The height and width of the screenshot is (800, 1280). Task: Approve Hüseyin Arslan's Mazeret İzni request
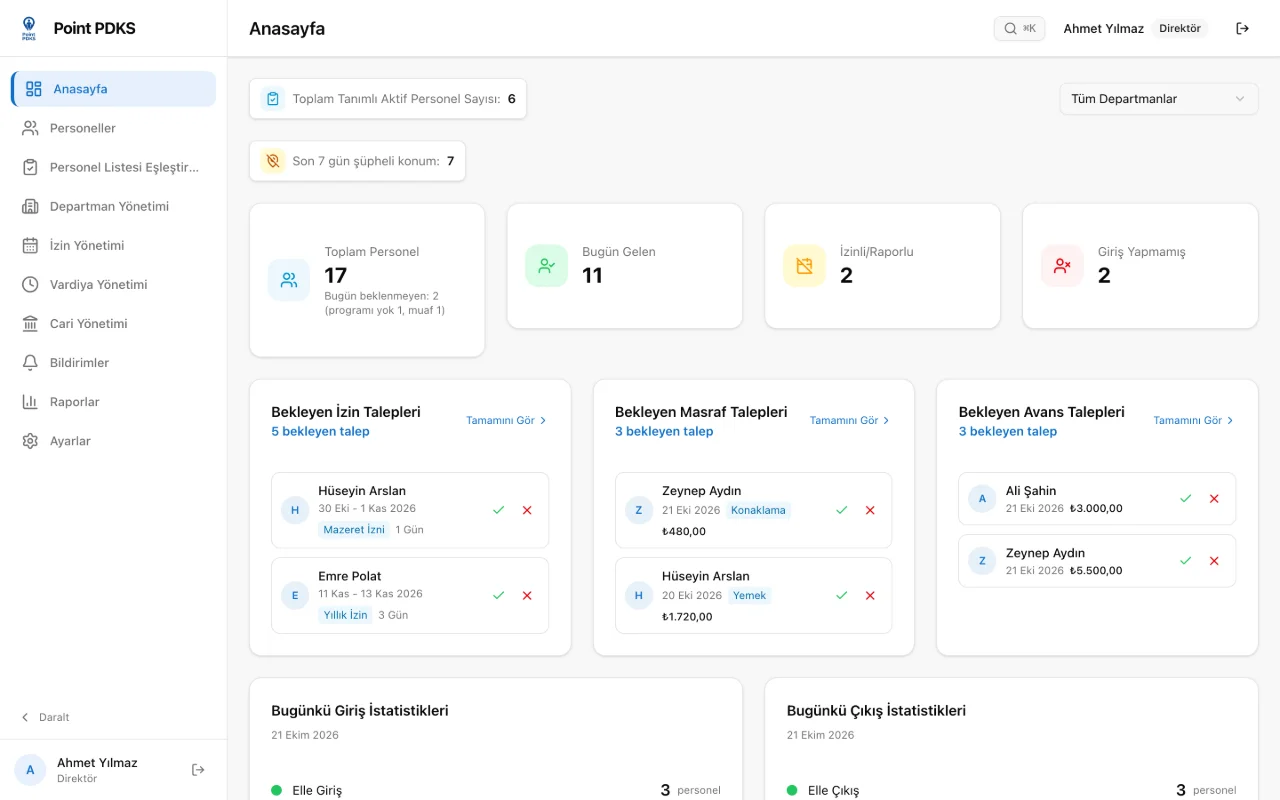[498, 510]
